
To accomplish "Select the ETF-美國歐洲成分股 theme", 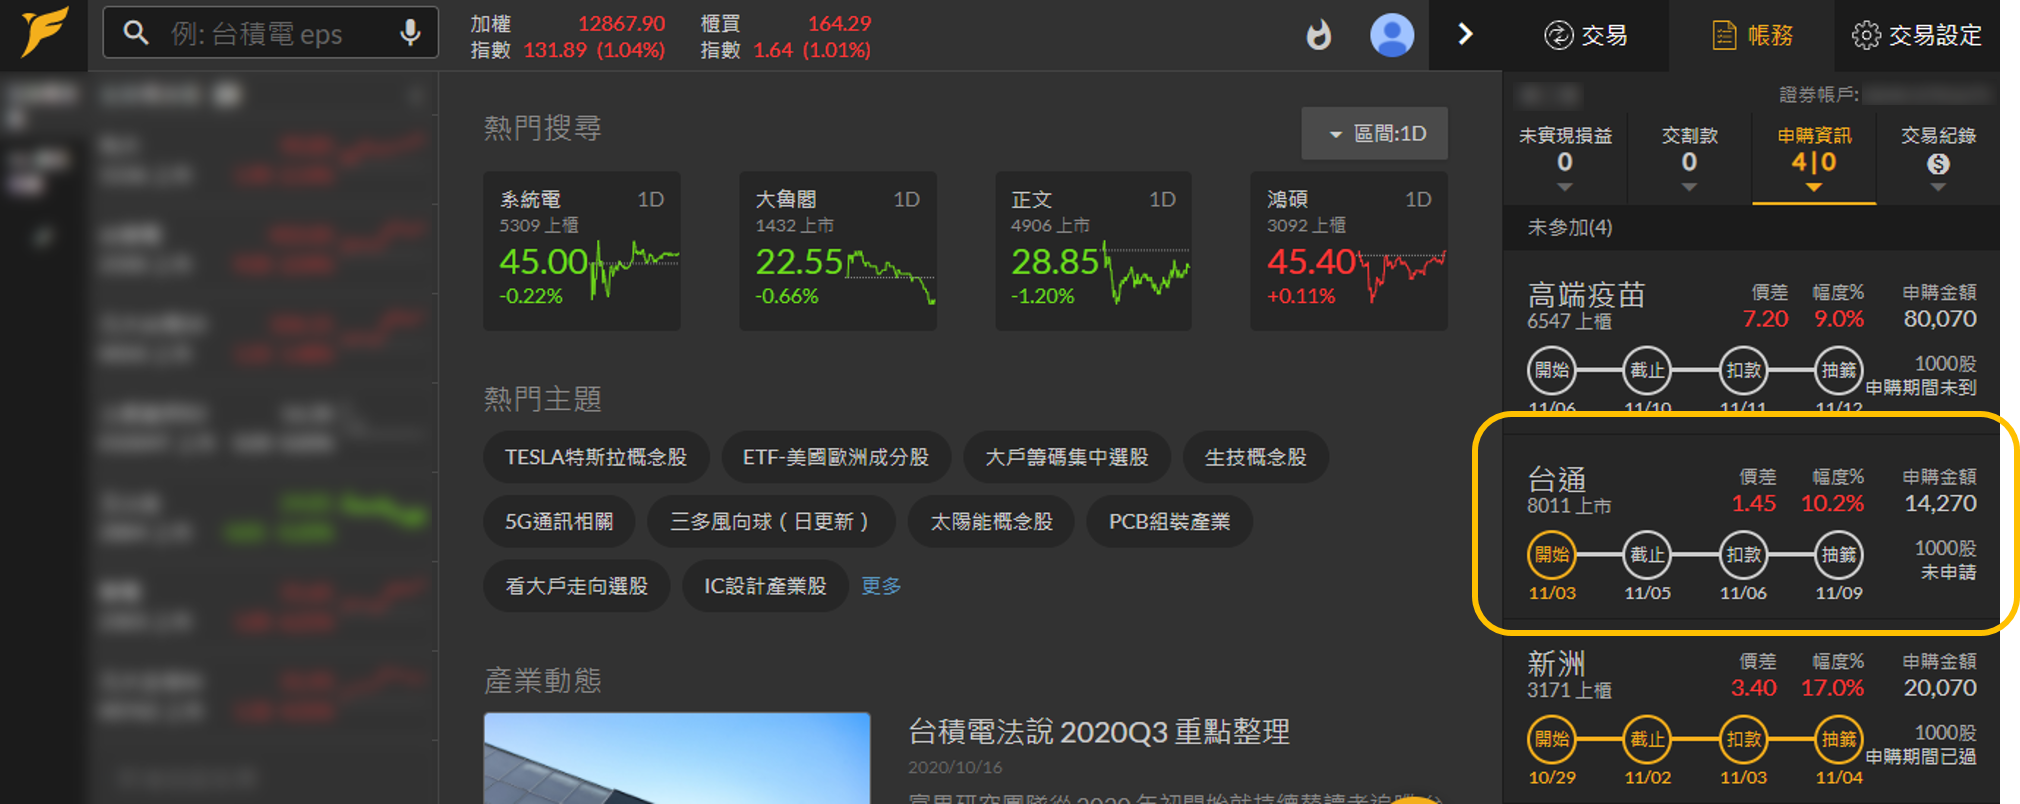I will pos(836,458).
